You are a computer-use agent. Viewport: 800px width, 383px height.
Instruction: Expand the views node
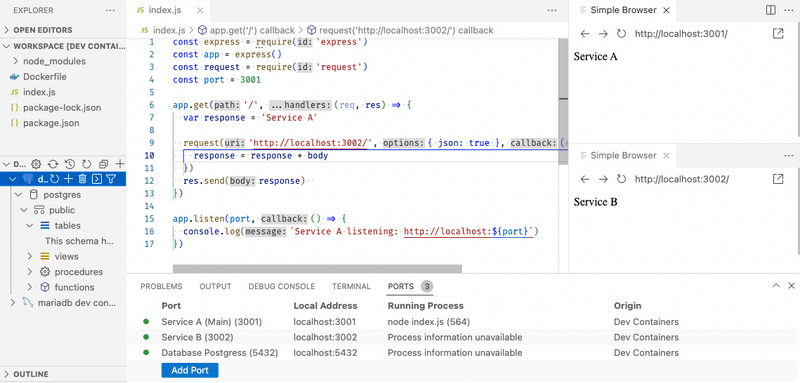point(30,257)
